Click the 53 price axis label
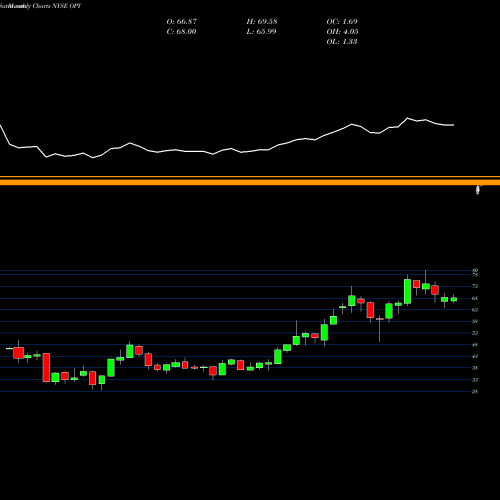 tap(475, 333)
